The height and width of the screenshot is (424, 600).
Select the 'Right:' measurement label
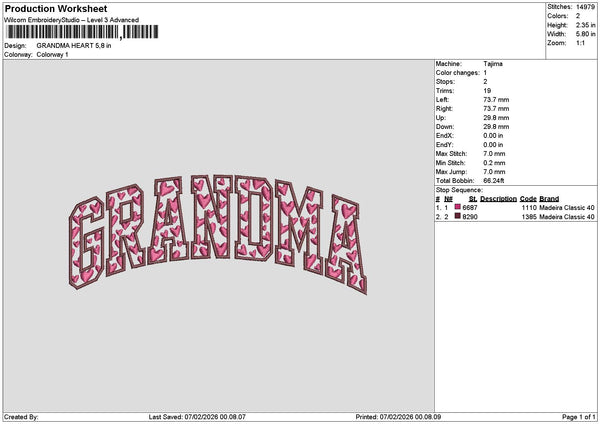click(444, 109)
